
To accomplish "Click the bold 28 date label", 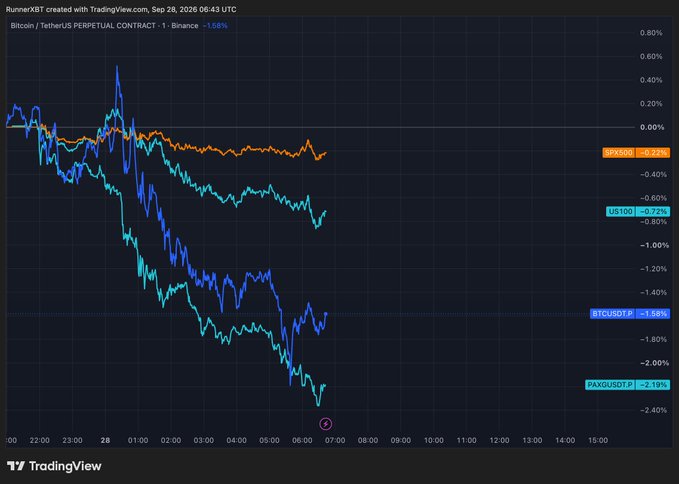I will [105, 440].
